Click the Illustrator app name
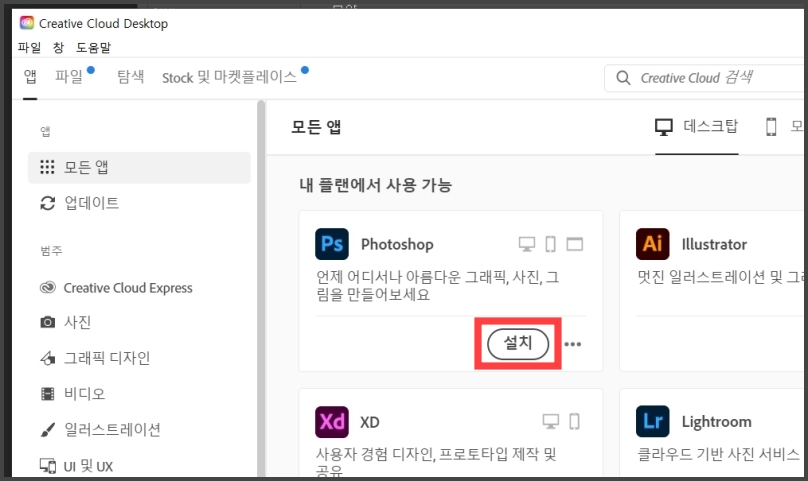The width and height of the screenshot is (808, 481). click(x=714, y=244)
